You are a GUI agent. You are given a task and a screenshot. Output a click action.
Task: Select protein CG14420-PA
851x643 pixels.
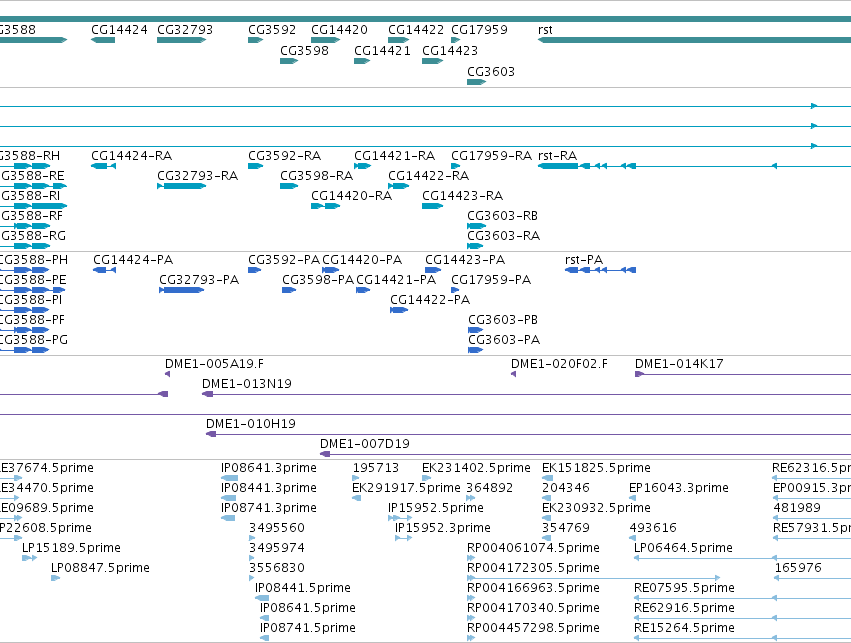tap(362, 260)
